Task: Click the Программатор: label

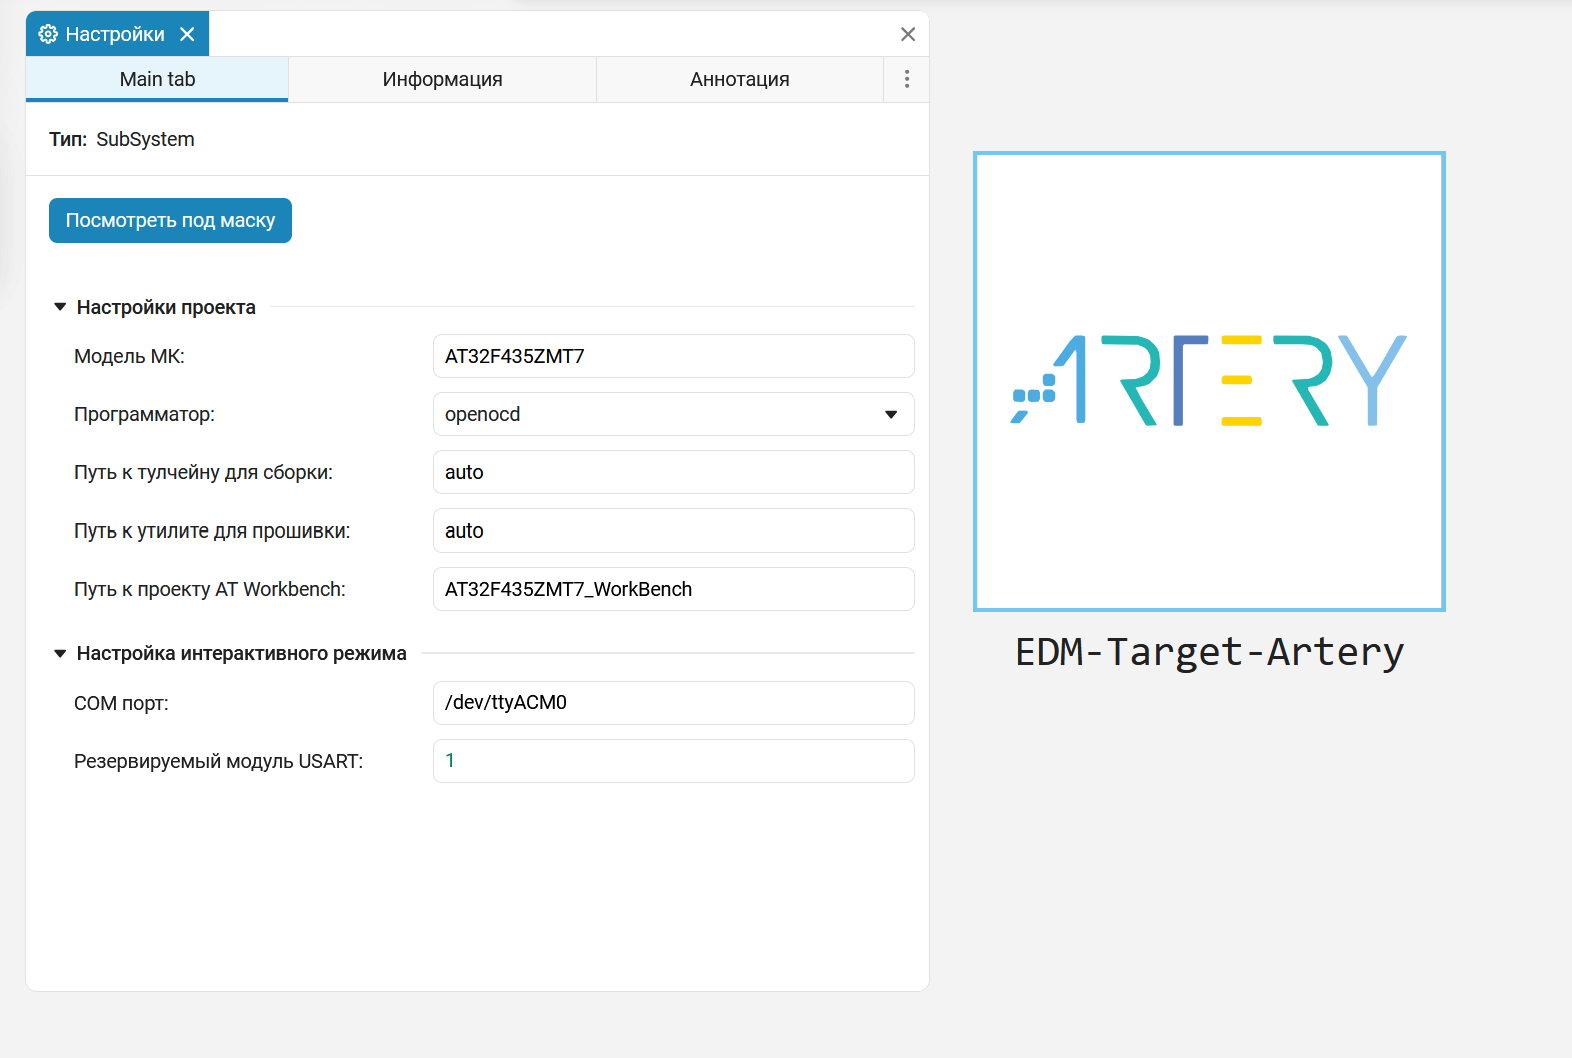Action: [x=144, y=414]
